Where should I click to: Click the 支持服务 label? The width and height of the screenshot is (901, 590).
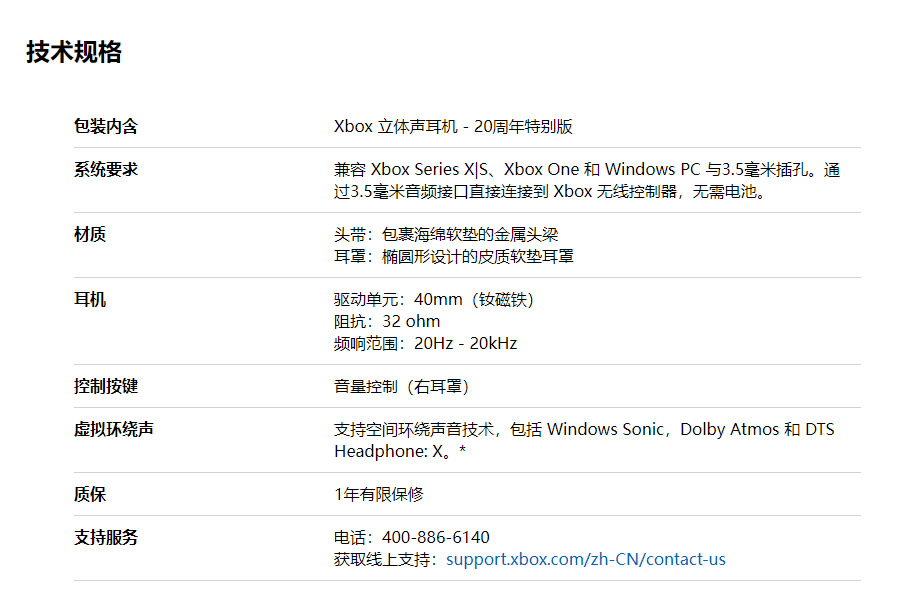tap(106, 537)
